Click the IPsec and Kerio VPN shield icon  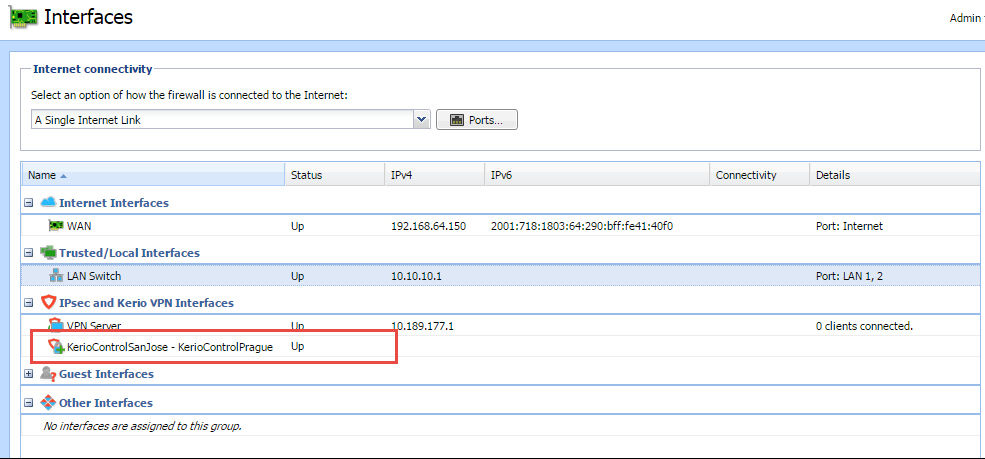(48, 303)
